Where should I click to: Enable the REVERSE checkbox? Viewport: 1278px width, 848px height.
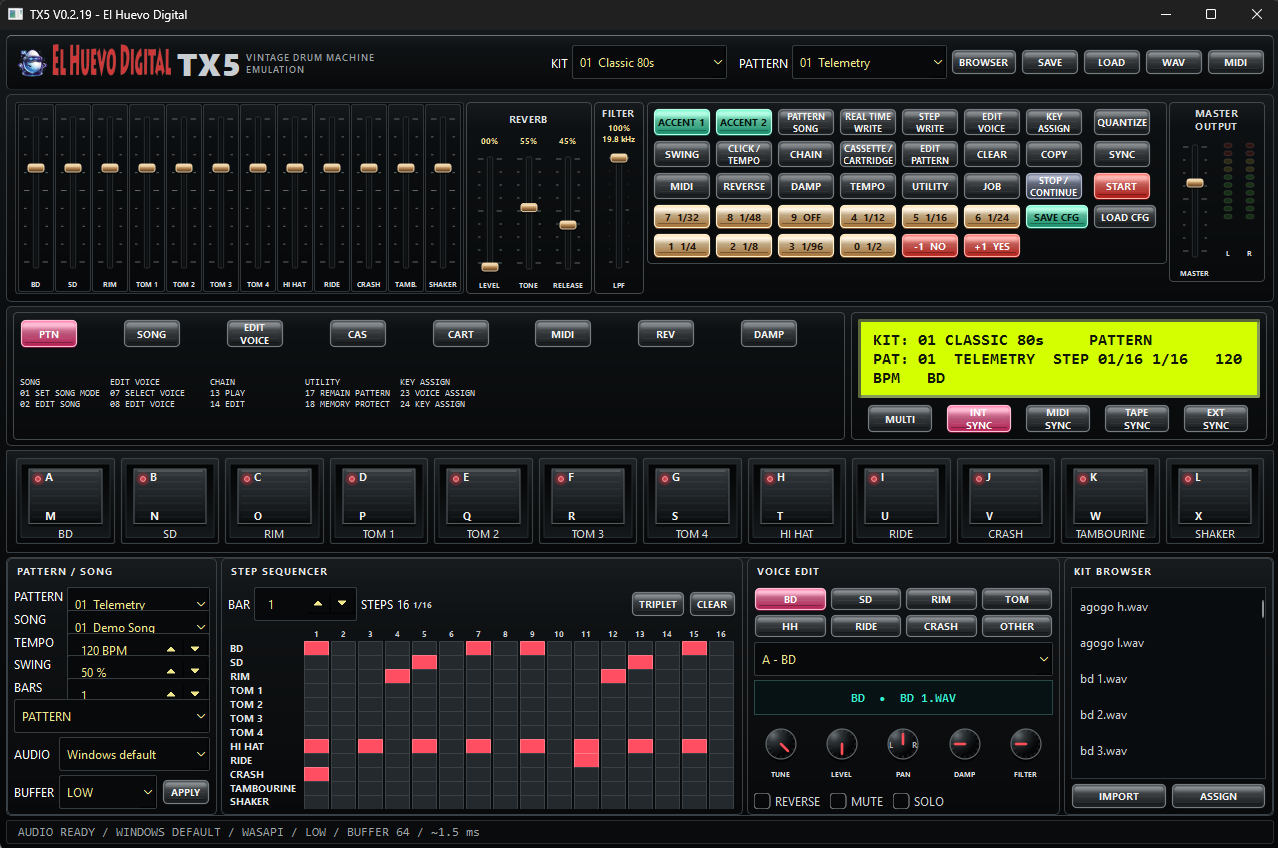point(762,801)
